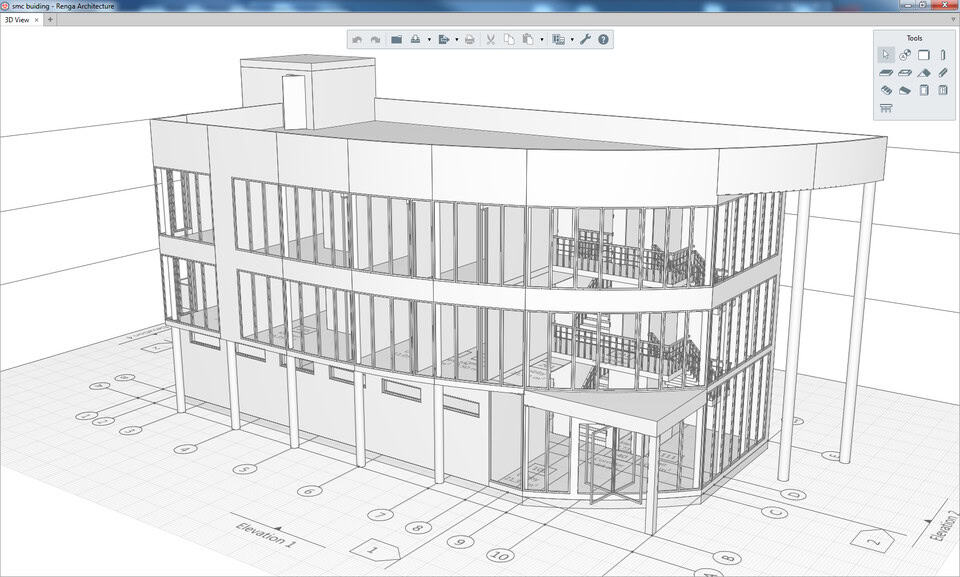
Task: Activate the Beam tool
Action: (x=943, y=73)
